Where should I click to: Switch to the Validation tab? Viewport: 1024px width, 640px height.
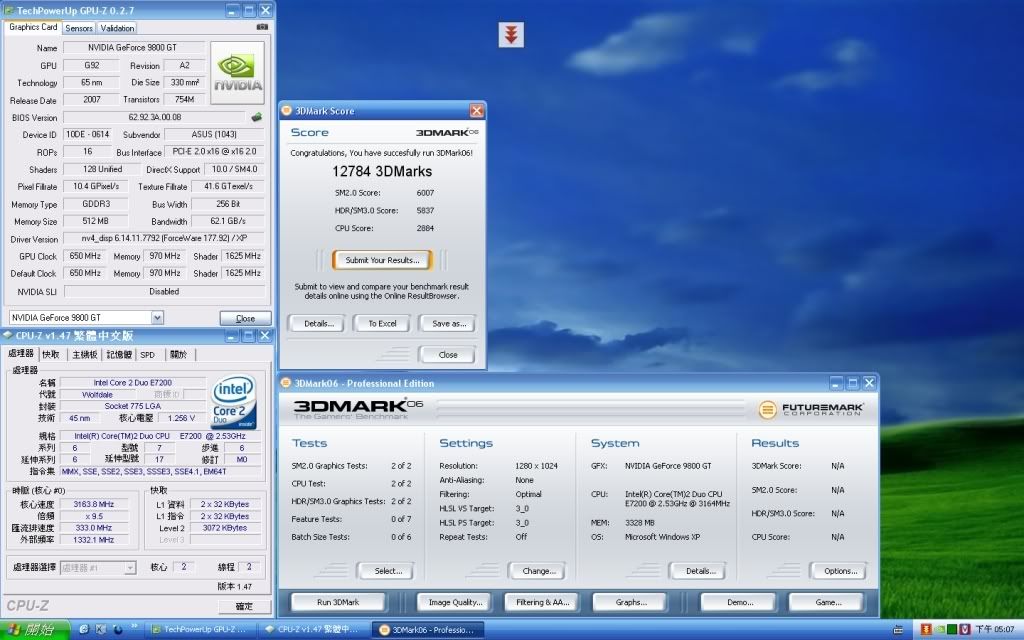point(118,28)
